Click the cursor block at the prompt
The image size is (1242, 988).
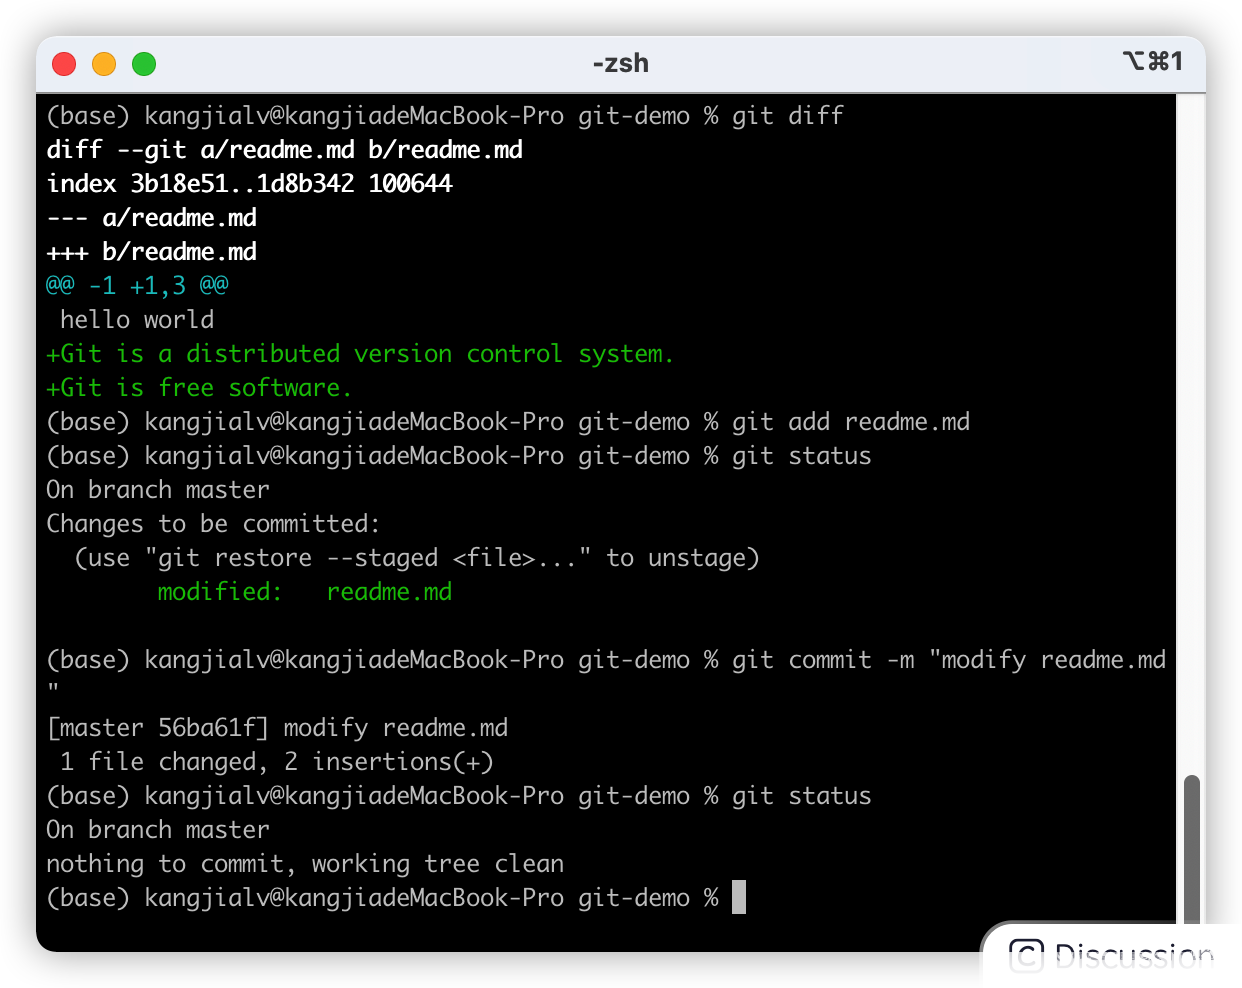739,897
